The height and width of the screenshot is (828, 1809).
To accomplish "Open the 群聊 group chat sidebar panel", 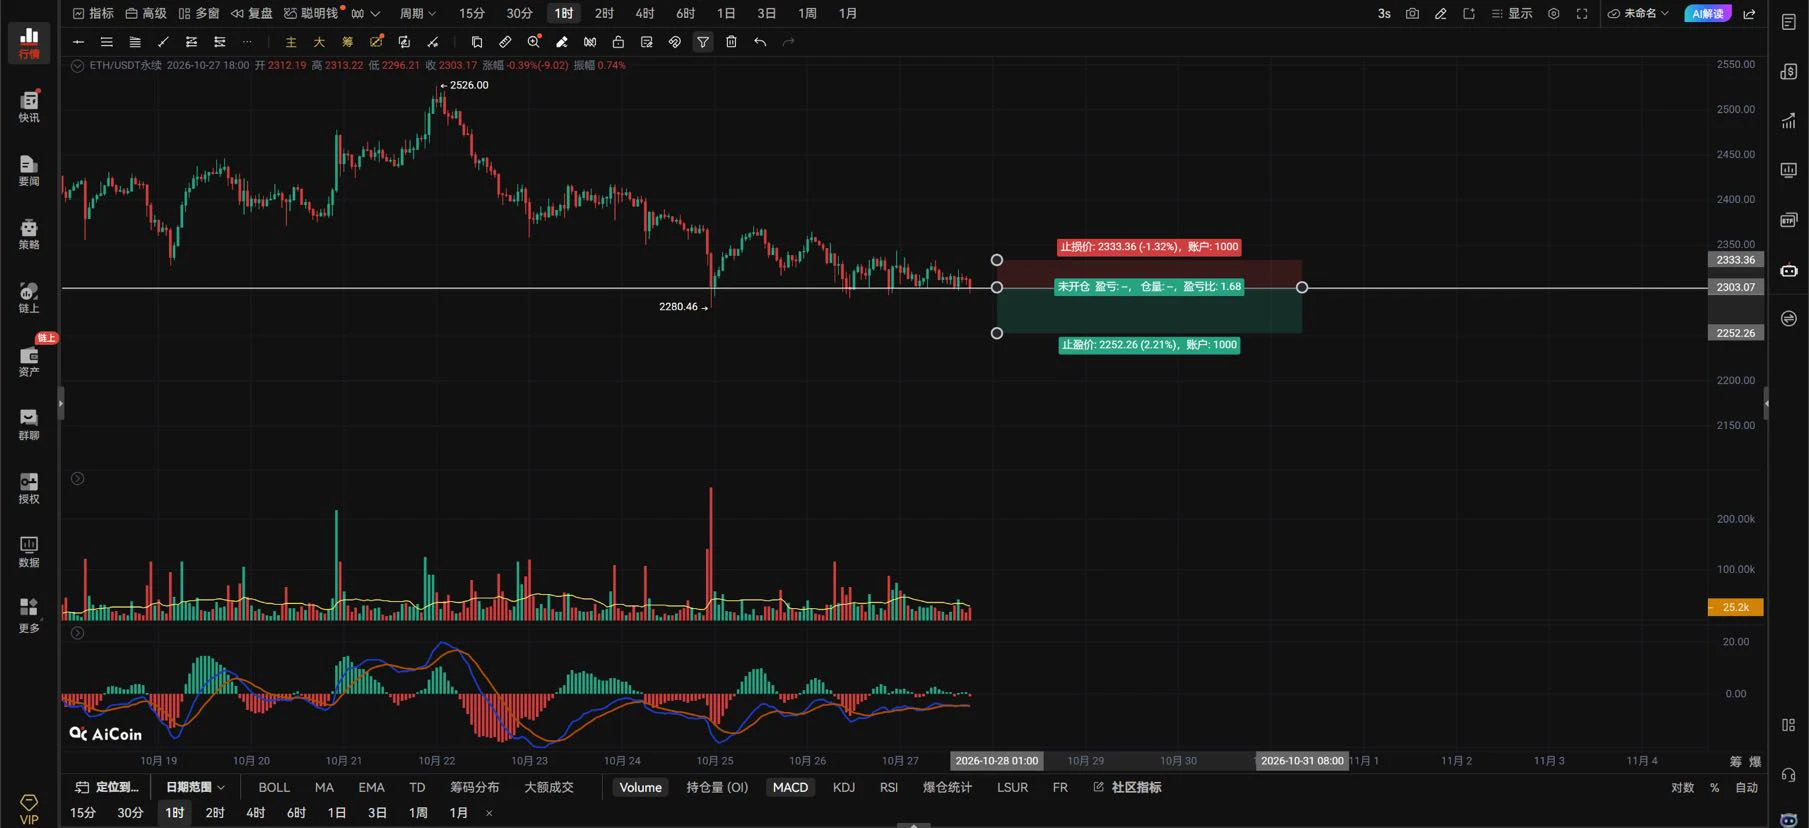I will coord(29,424).
